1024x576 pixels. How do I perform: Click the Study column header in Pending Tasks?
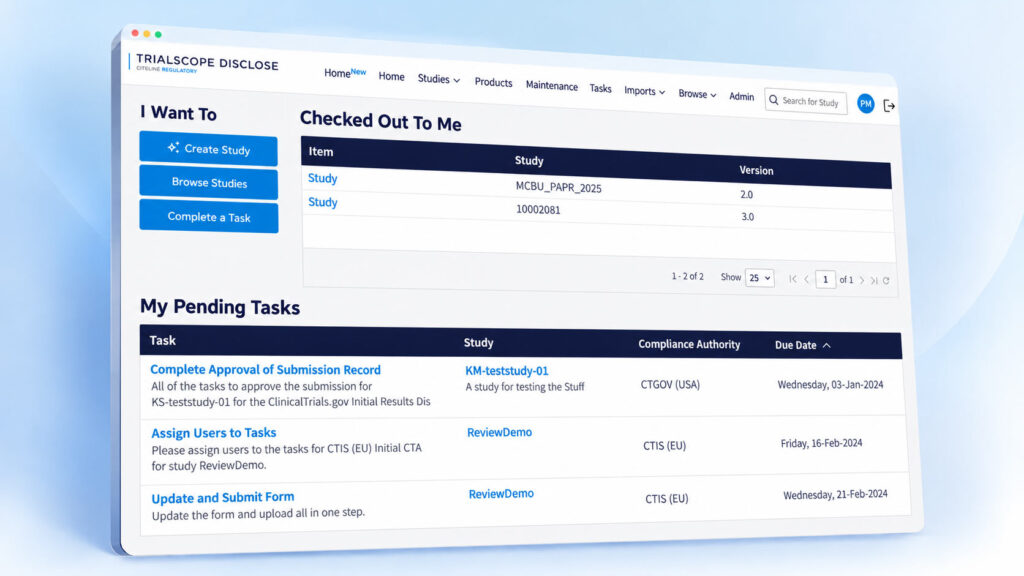[x=479, y=342]
